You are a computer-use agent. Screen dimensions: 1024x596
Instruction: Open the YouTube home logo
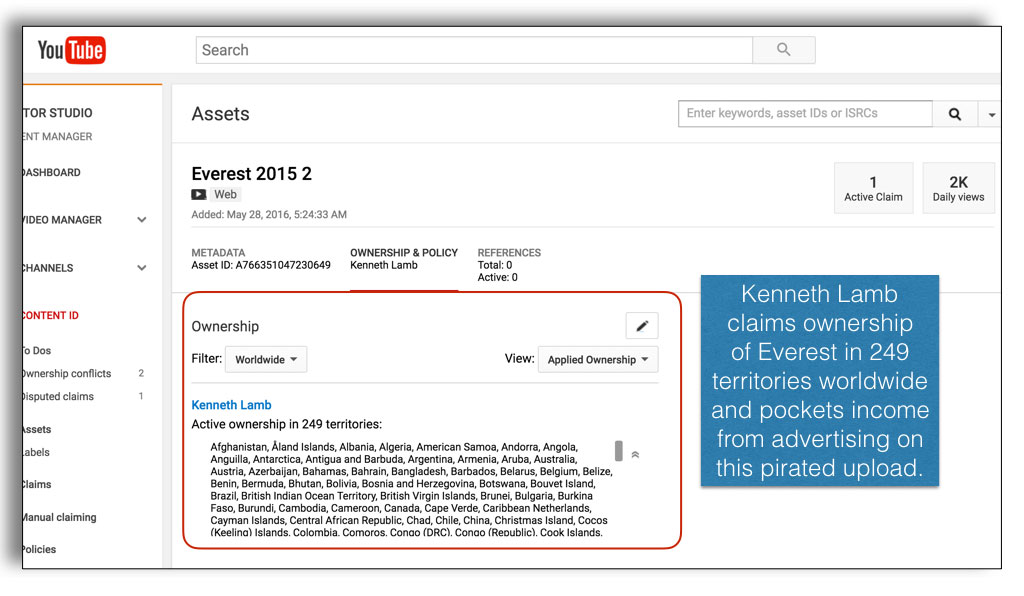pyautogui.click(x=71, y=50)
